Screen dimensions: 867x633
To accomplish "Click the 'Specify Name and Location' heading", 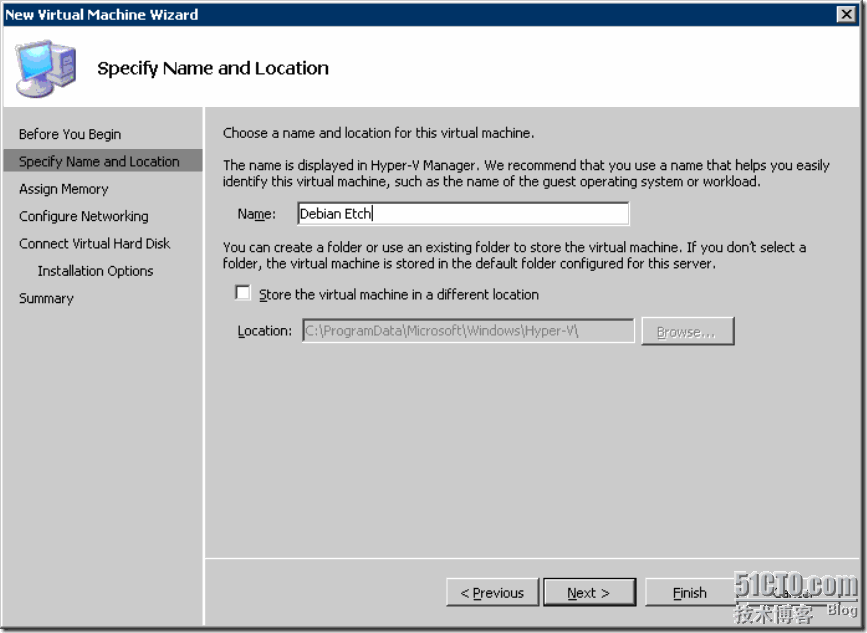I will [x=213, y=69].
